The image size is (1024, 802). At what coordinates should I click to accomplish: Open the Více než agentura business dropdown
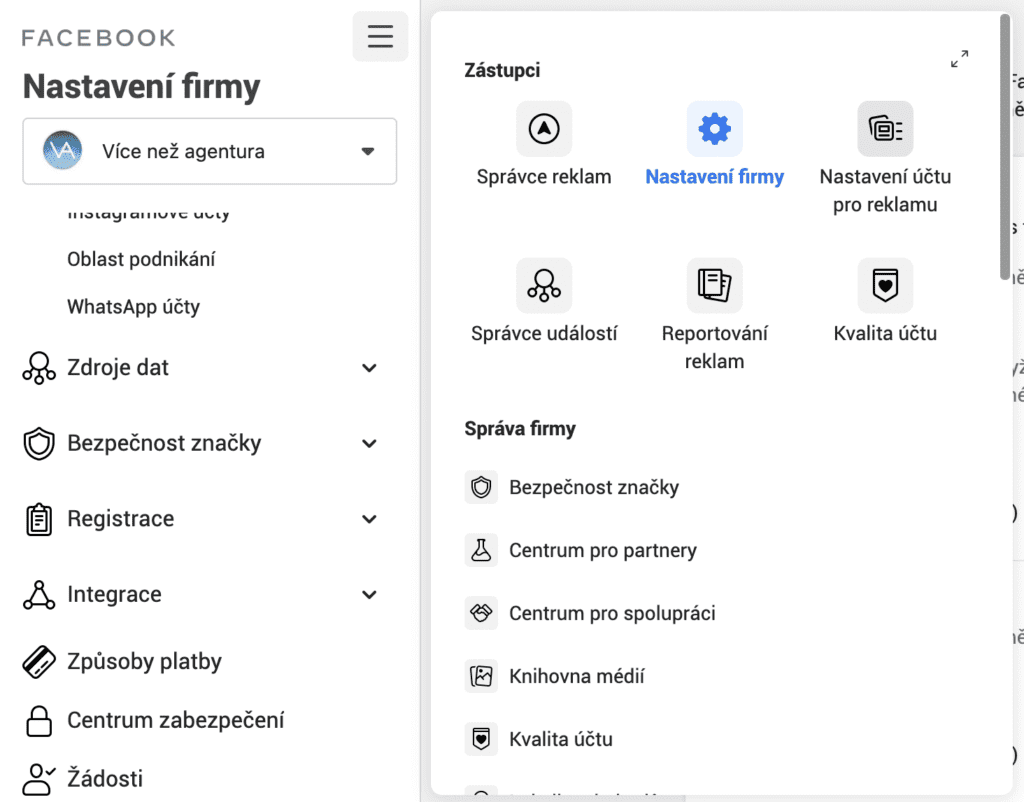pos(210,152)
